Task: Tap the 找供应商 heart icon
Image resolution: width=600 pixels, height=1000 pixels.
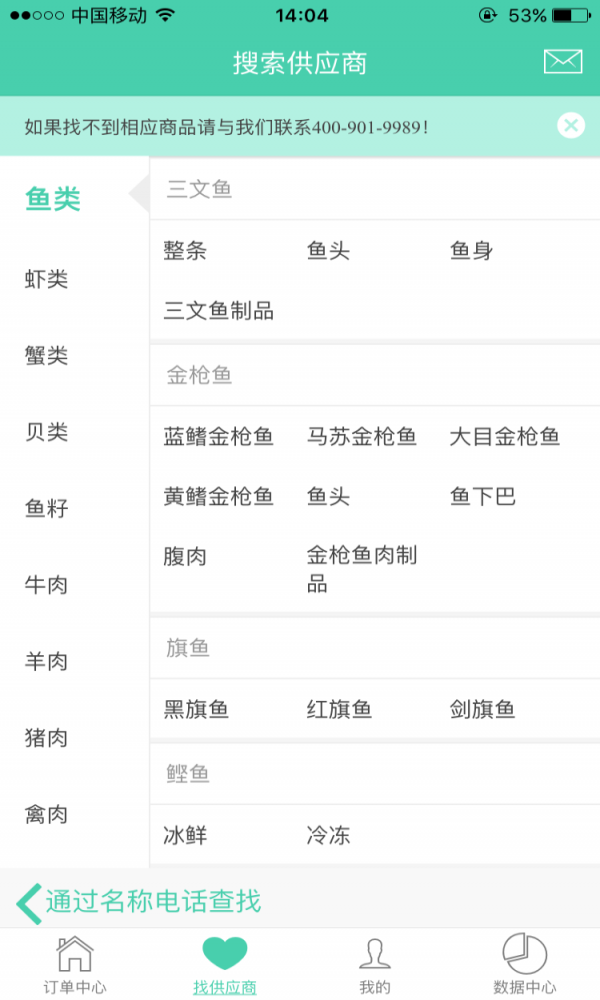Action: pos(224,953)
